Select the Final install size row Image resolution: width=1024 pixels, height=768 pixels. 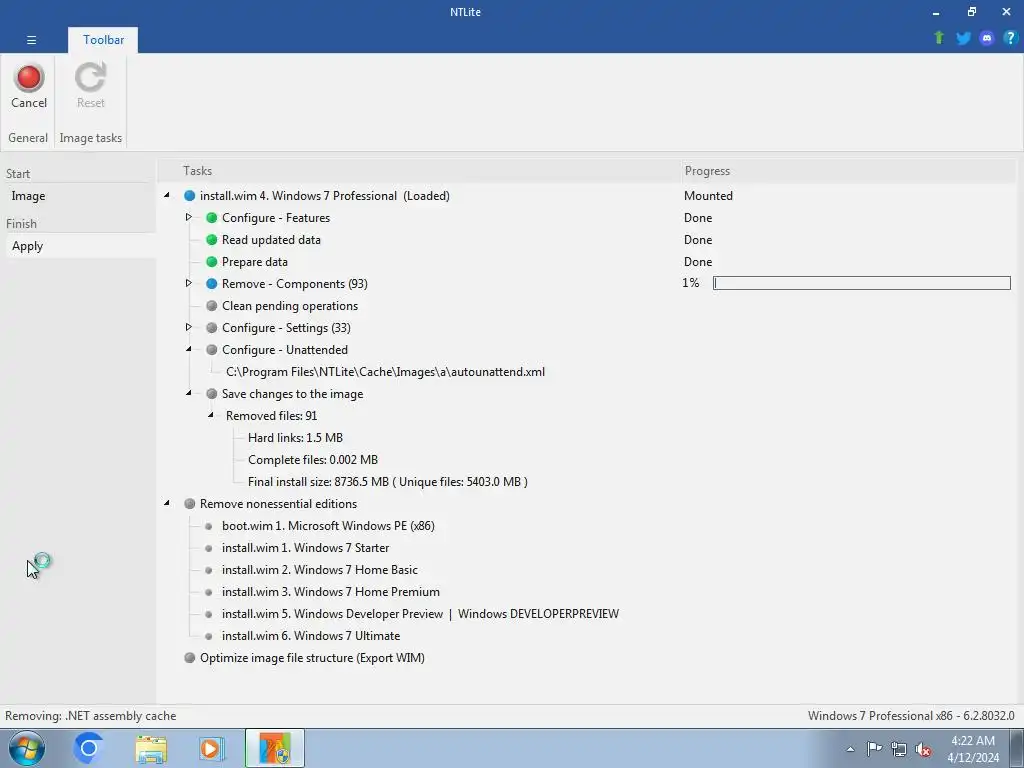pos(388,482)
